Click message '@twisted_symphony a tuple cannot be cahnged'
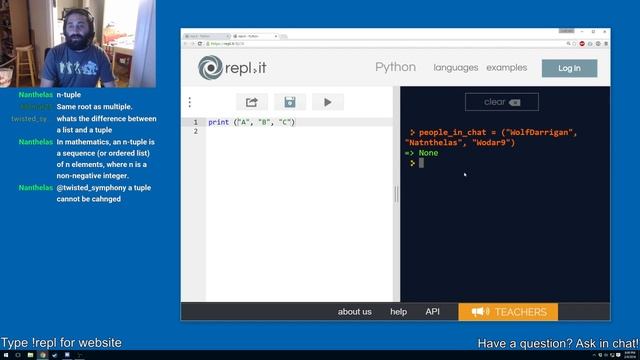The image size is (640, 360). click(x=104, y=193)
